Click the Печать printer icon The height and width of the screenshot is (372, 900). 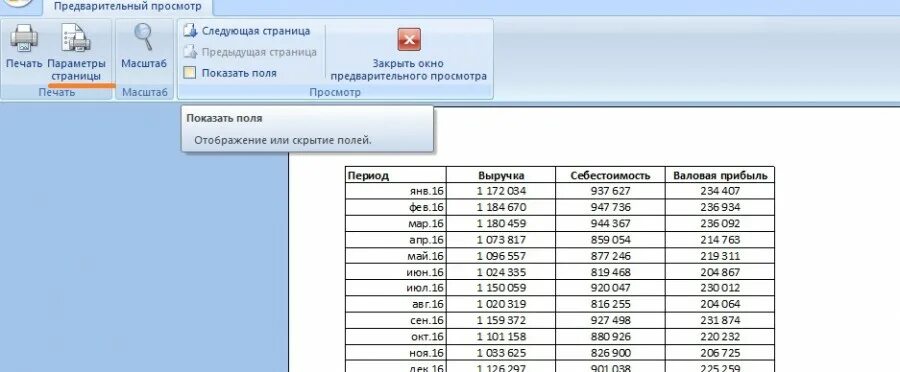pos(24,39)
